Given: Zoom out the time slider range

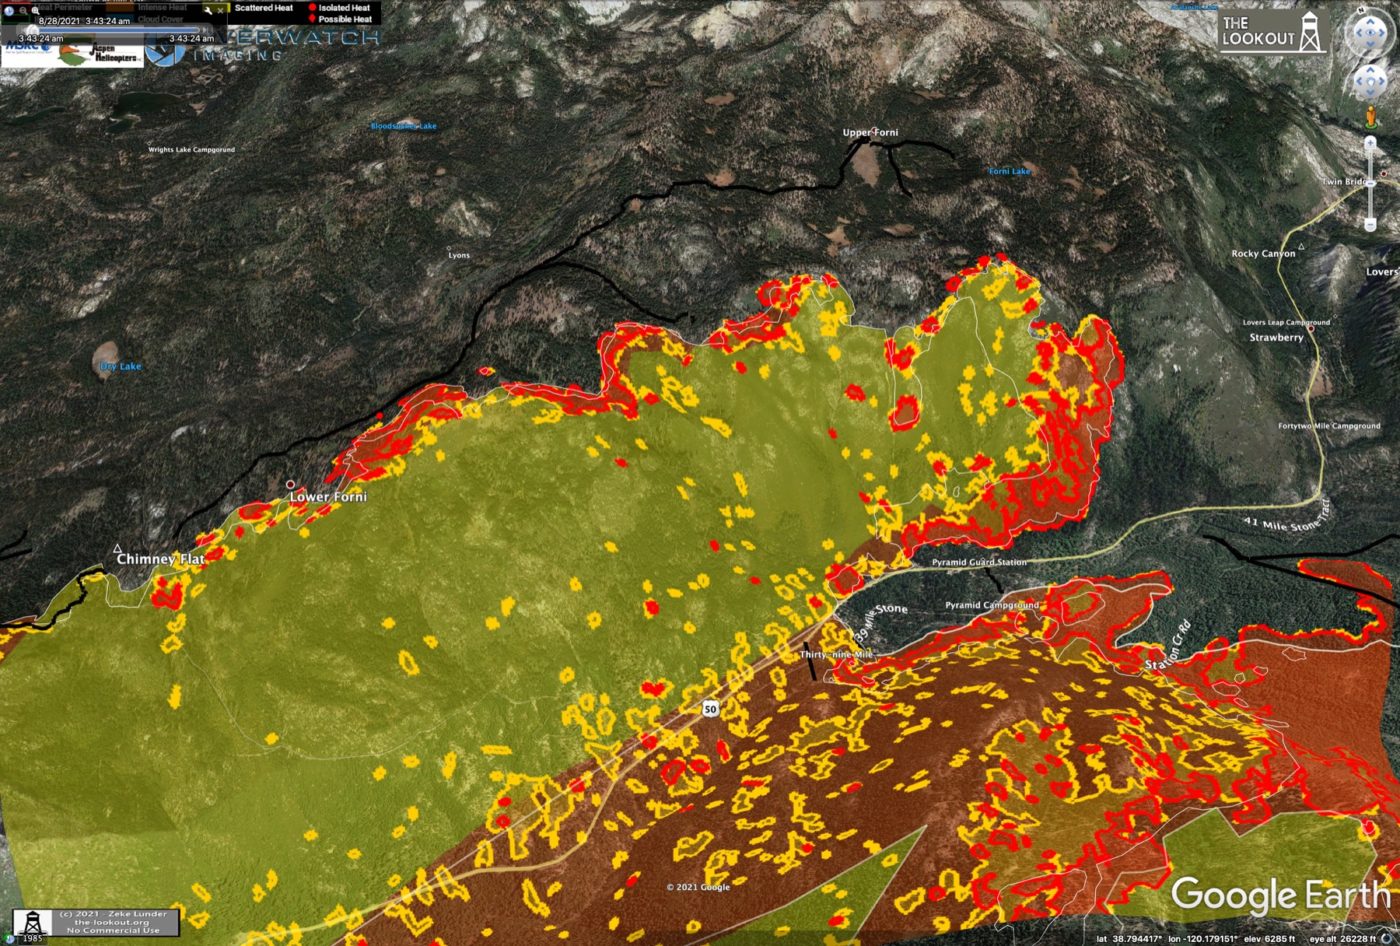Looking at the screenshot, I should (23, 11).
